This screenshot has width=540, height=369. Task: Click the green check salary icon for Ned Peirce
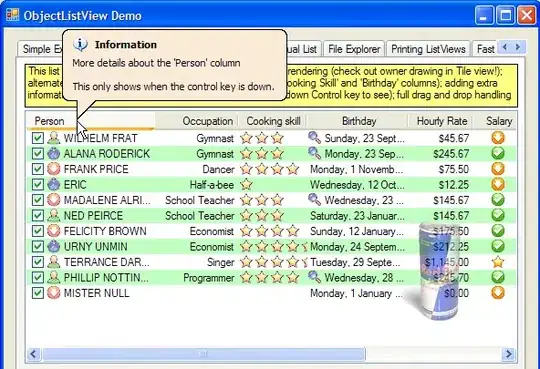click(x=498, y=215)
